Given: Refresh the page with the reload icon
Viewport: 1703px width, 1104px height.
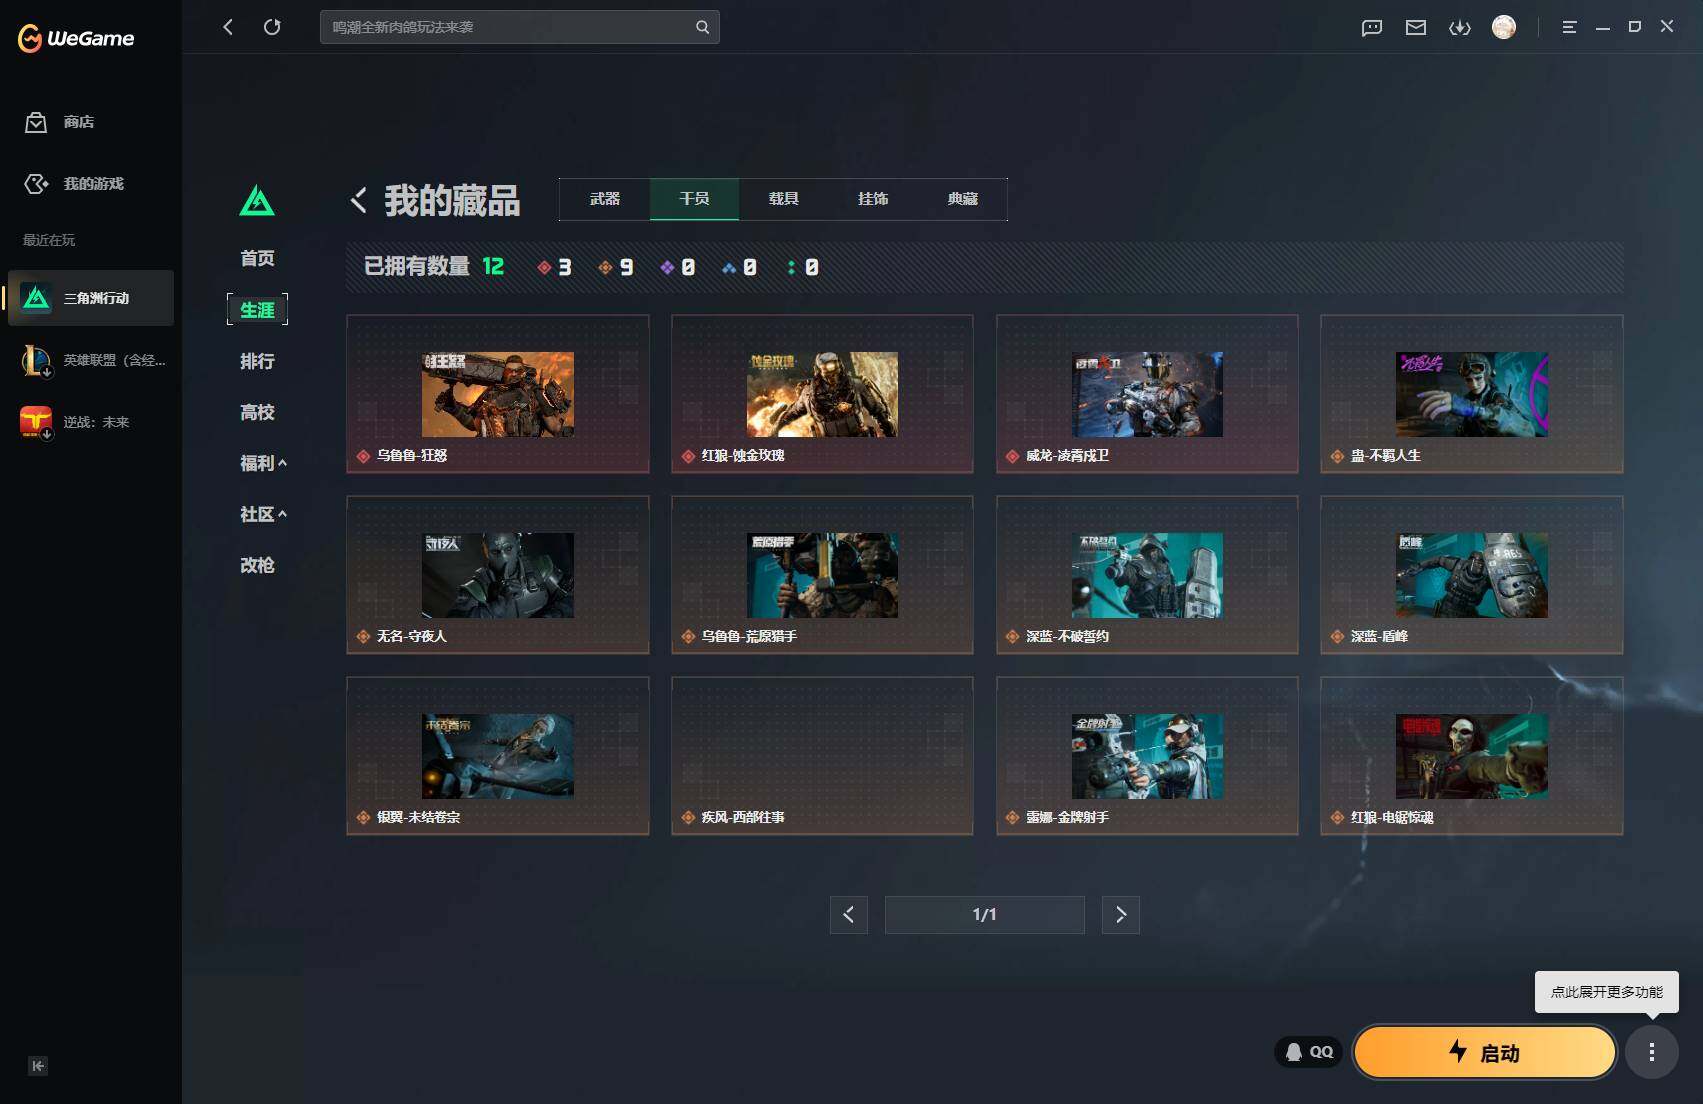Looking at the screenshot, I should coord(272,27).
